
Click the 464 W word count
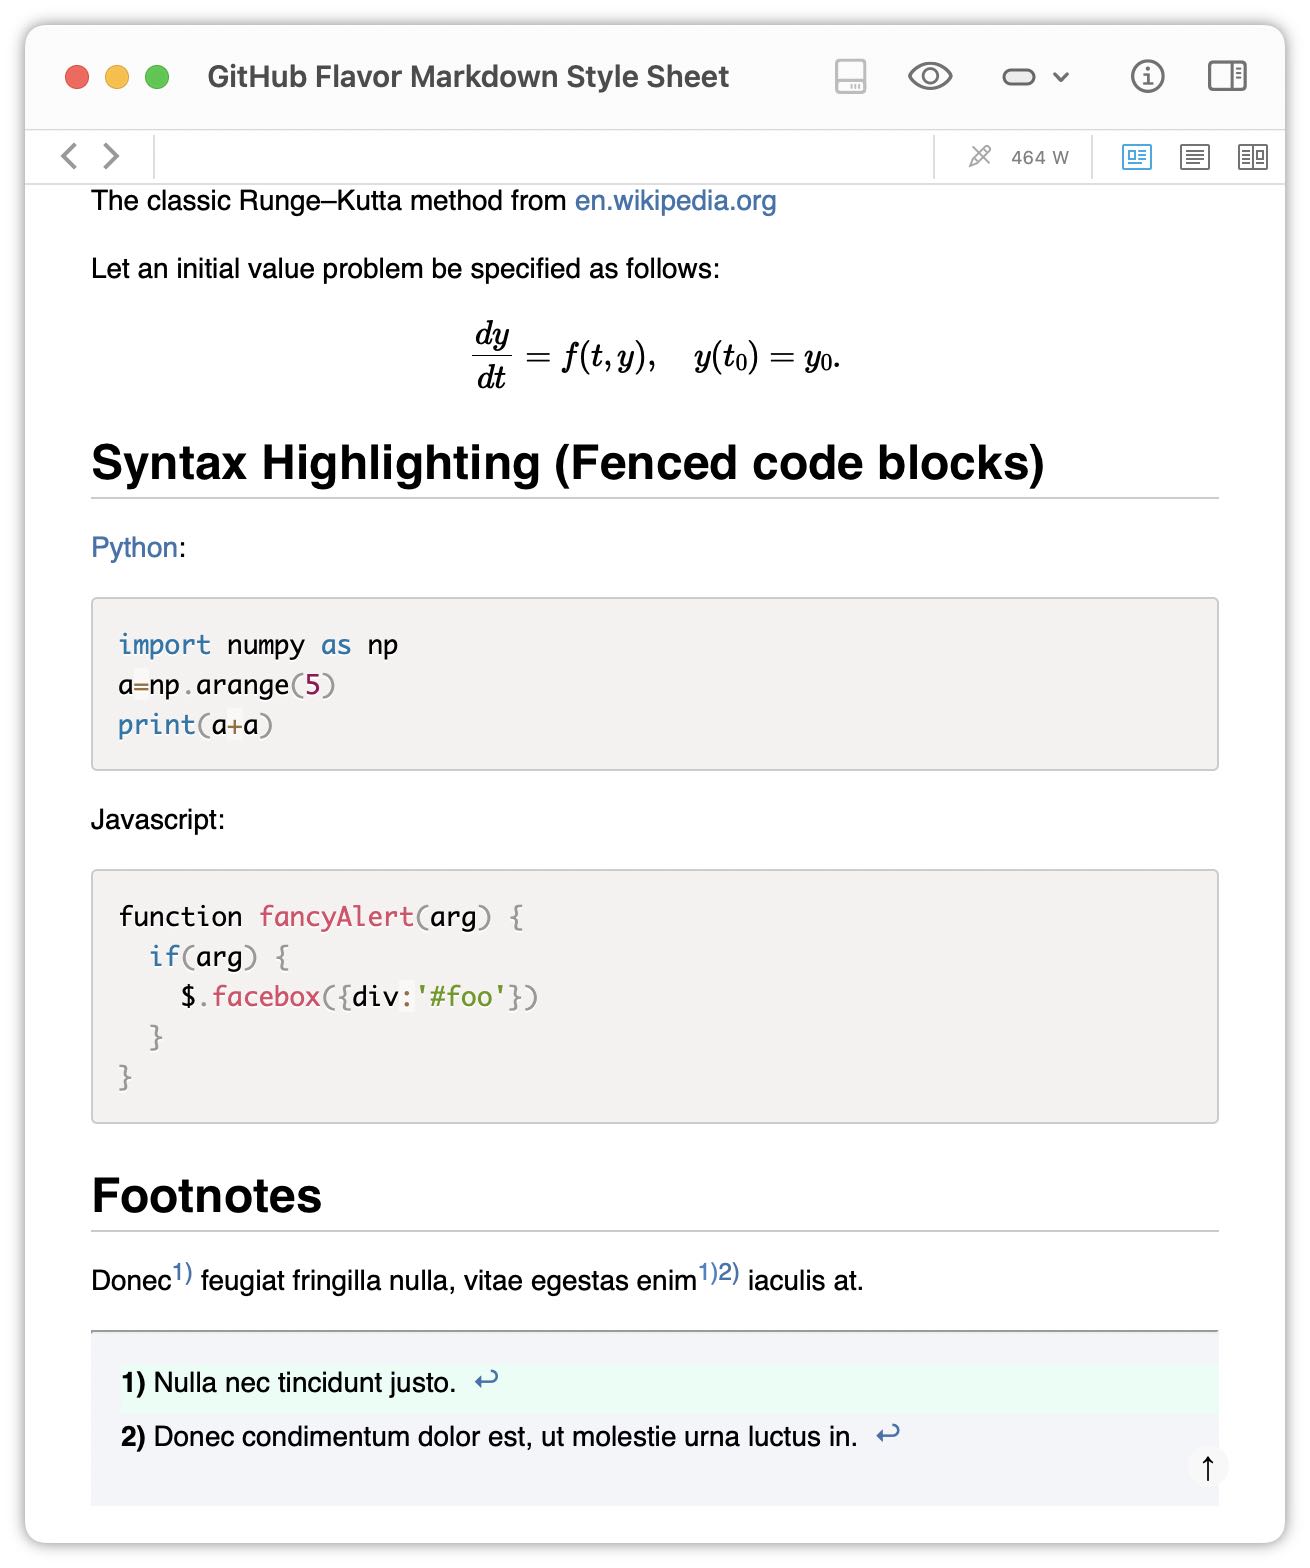point(1039,158)
